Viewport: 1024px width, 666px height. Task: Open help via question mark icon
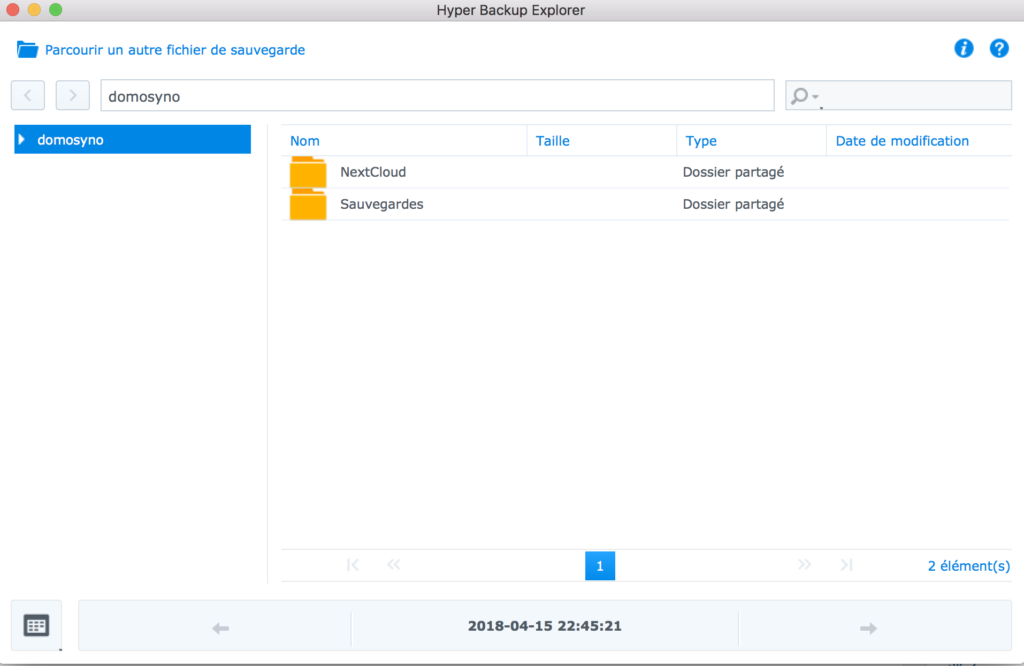[x=998, y=48]
